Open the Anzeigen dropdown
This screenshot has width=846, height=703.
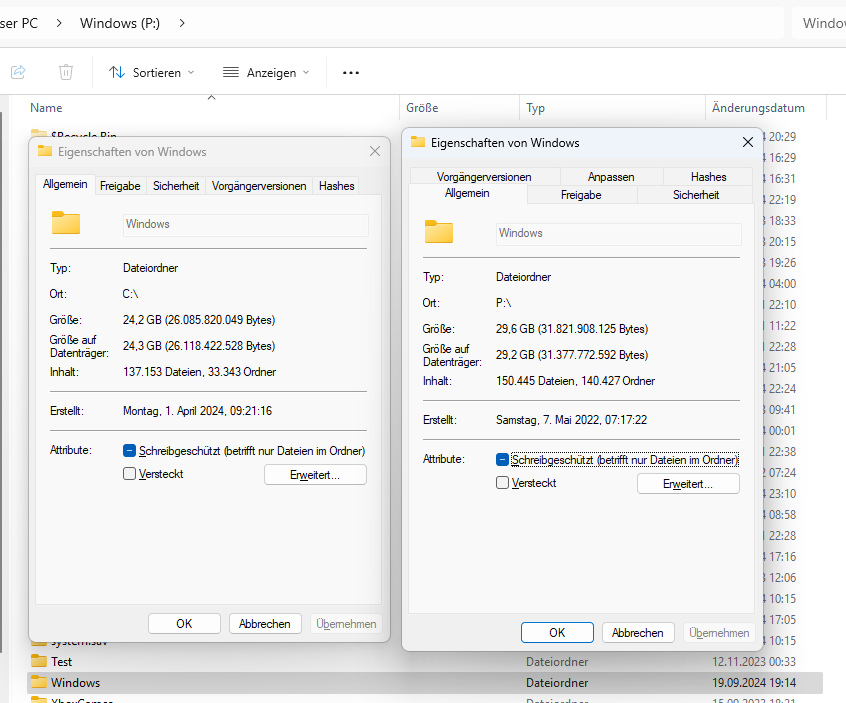tap(267, 72)
